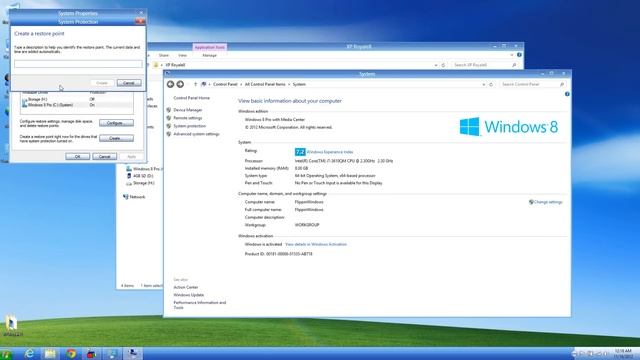Open the Share tab in XP Royale8 window
Screen dimensions: 640x360
click(164, 56)
